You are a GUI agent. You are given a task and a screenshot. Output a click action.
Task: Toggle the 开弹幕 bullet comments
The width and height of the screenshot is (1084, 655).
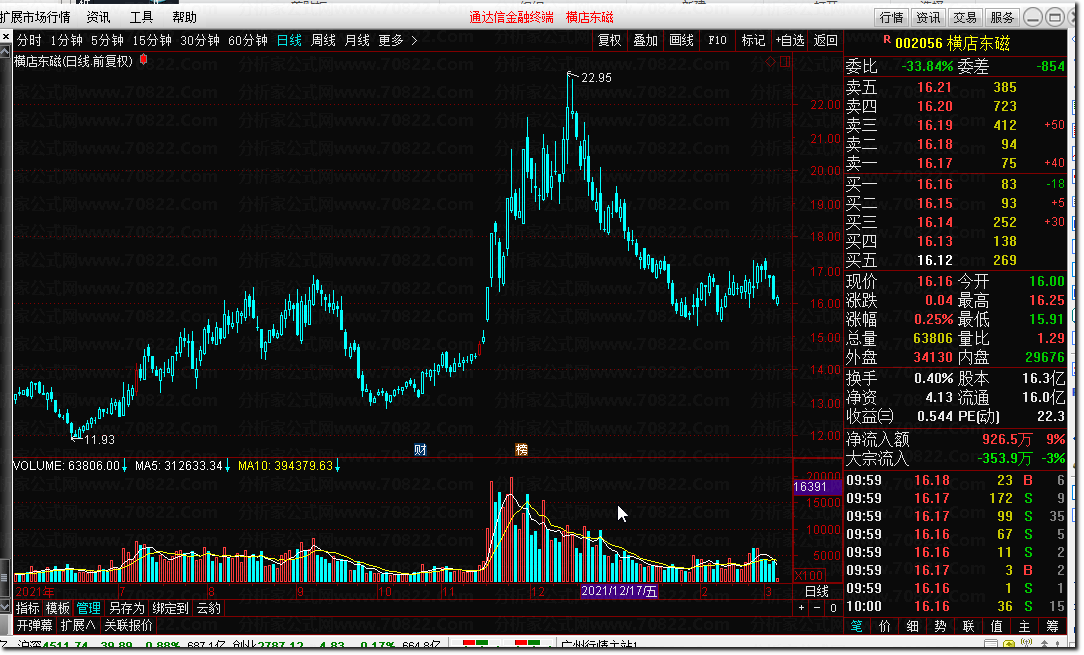tap(35, 626)
